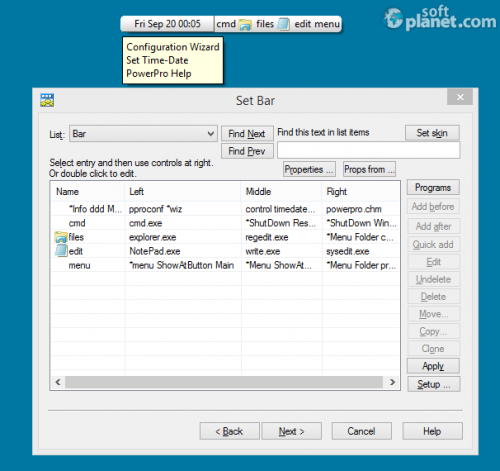Choose Configuration Wizard in popup
500x471 pixels.
[173, 47]
